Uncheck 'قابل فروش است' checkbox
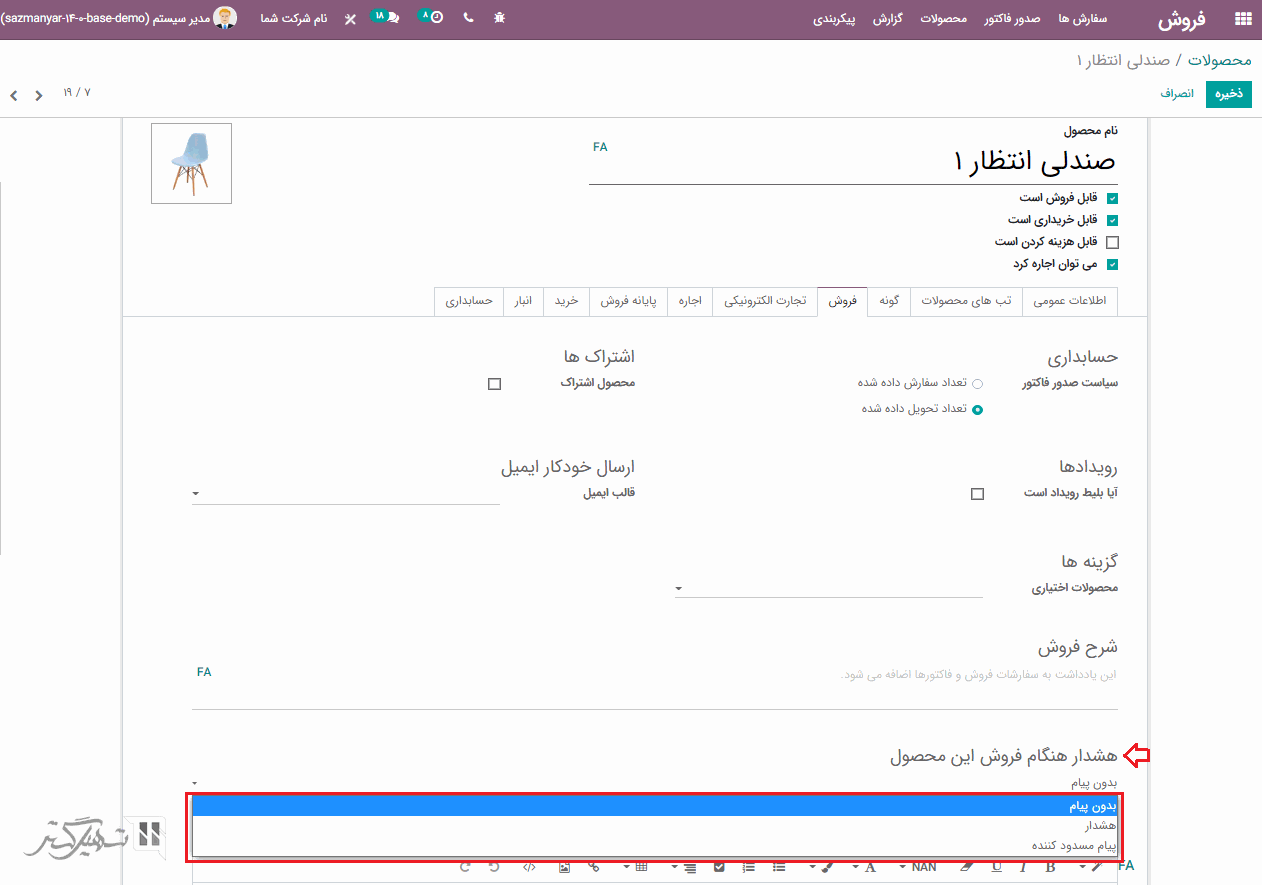 [1112, 199]
